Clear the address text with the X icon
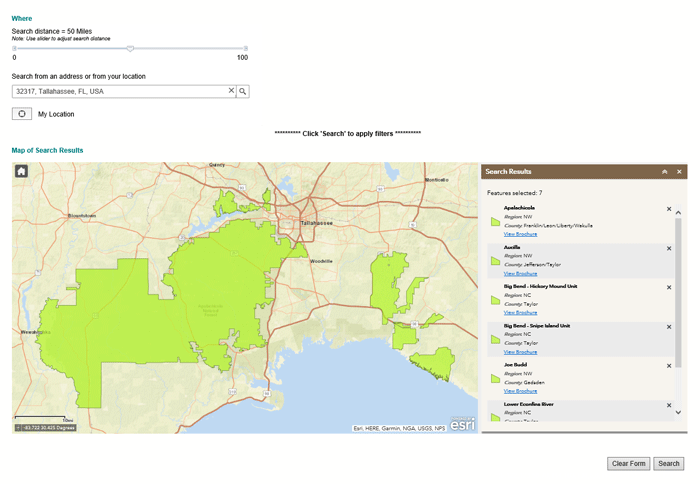Viewport: 700px width, 484px height. 231,91
